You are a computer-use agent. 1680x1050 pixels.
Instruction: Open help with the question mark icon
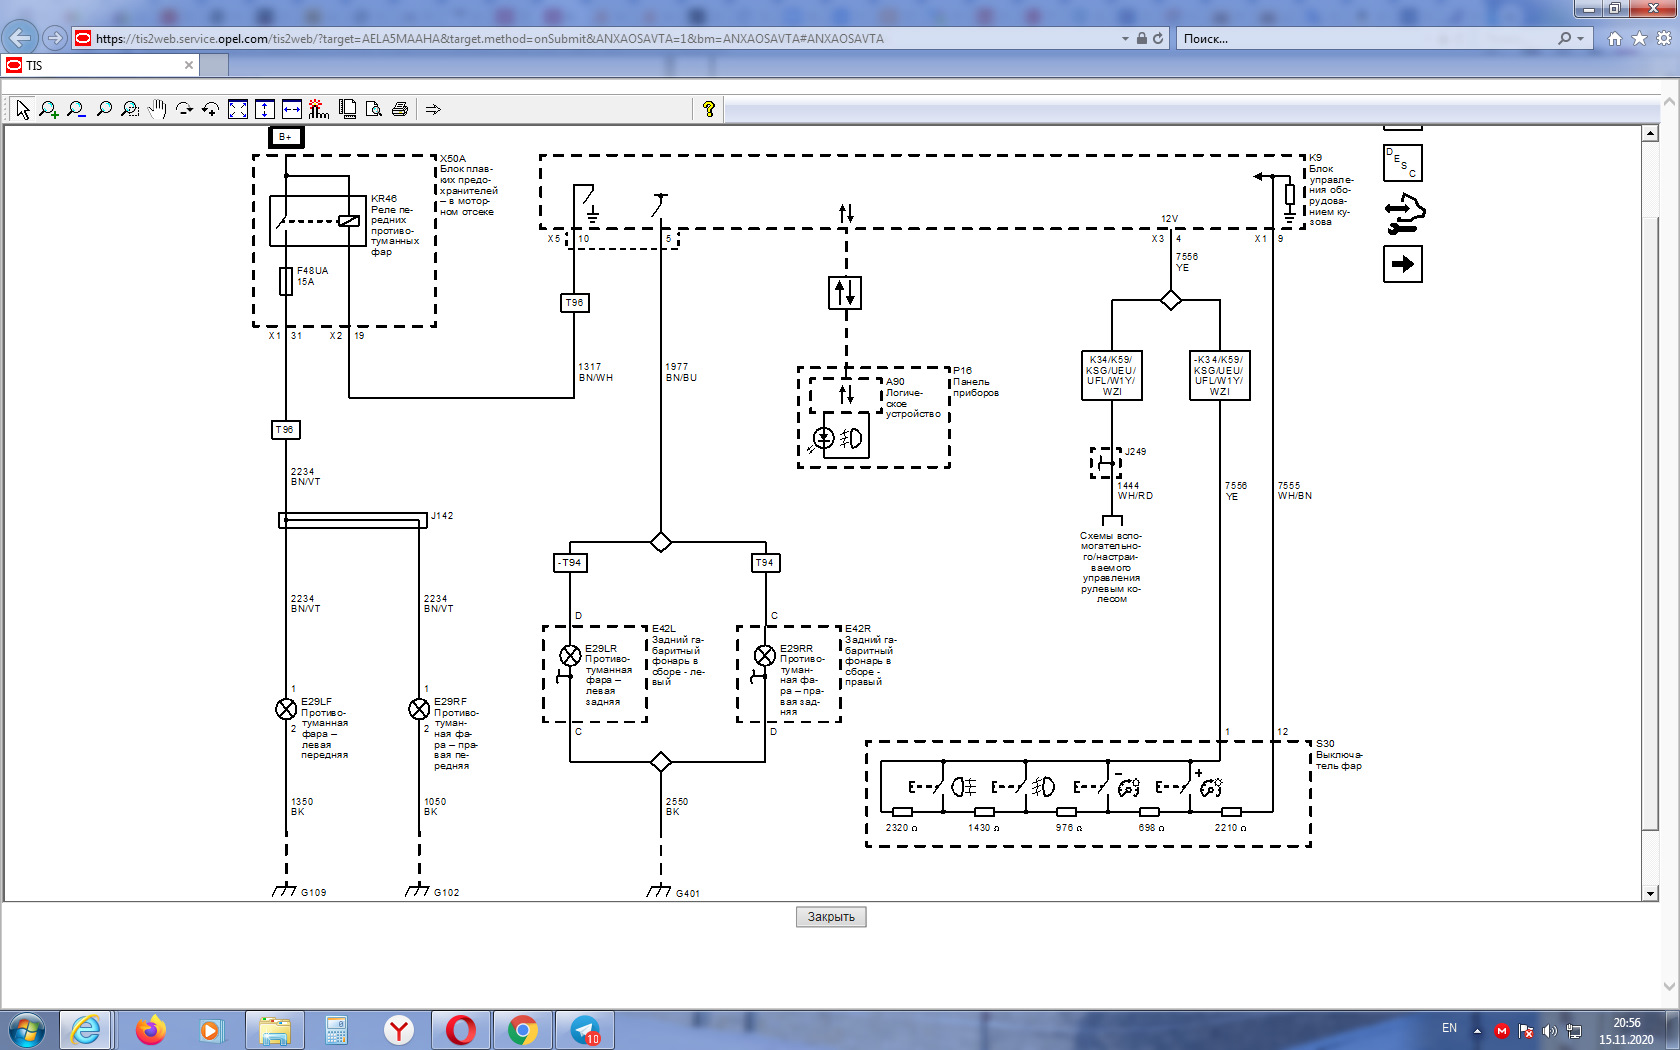tap(709, 109)
